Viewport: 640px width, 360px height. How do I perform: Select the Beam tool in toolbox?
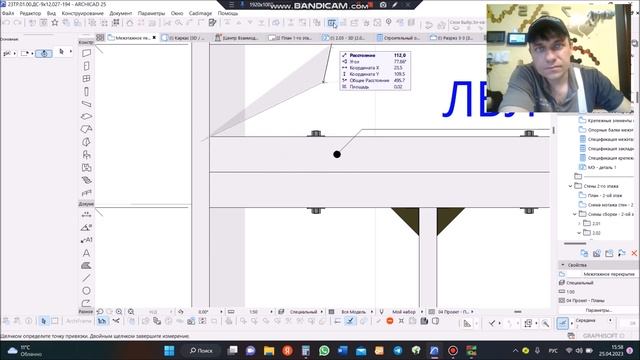pyautogui.click(x=86, y=104)
